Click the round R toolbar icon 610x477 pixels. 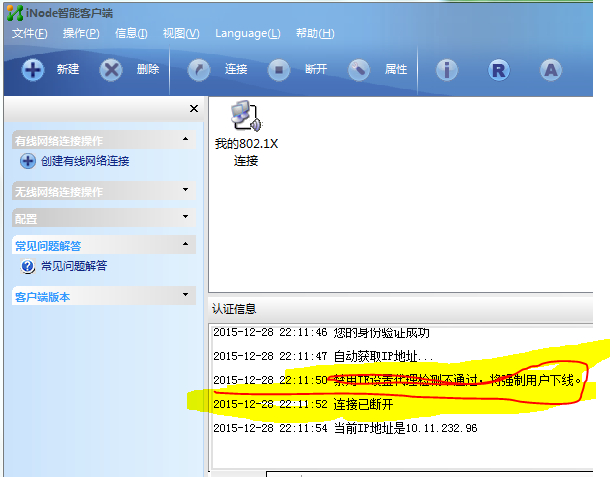point(499,70)
